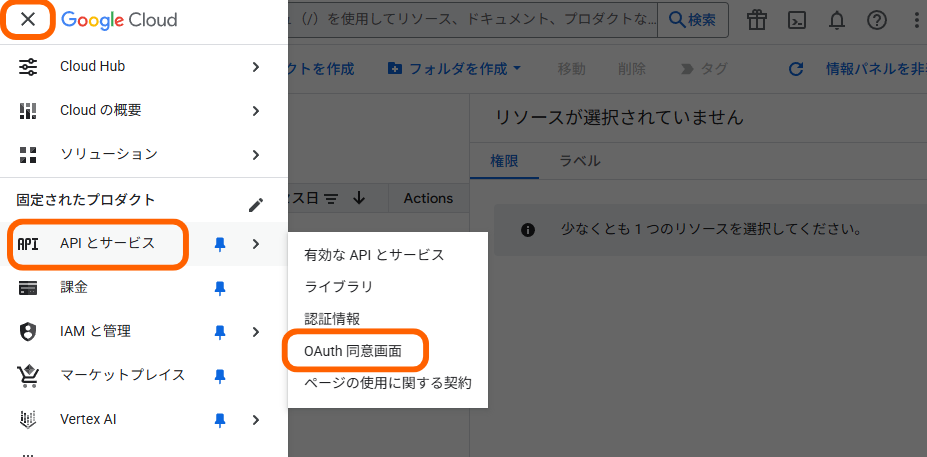Expand the ソリューション submenu chevron
The image size is (927, 457).
pyautogui.click(x=255, y=155)
